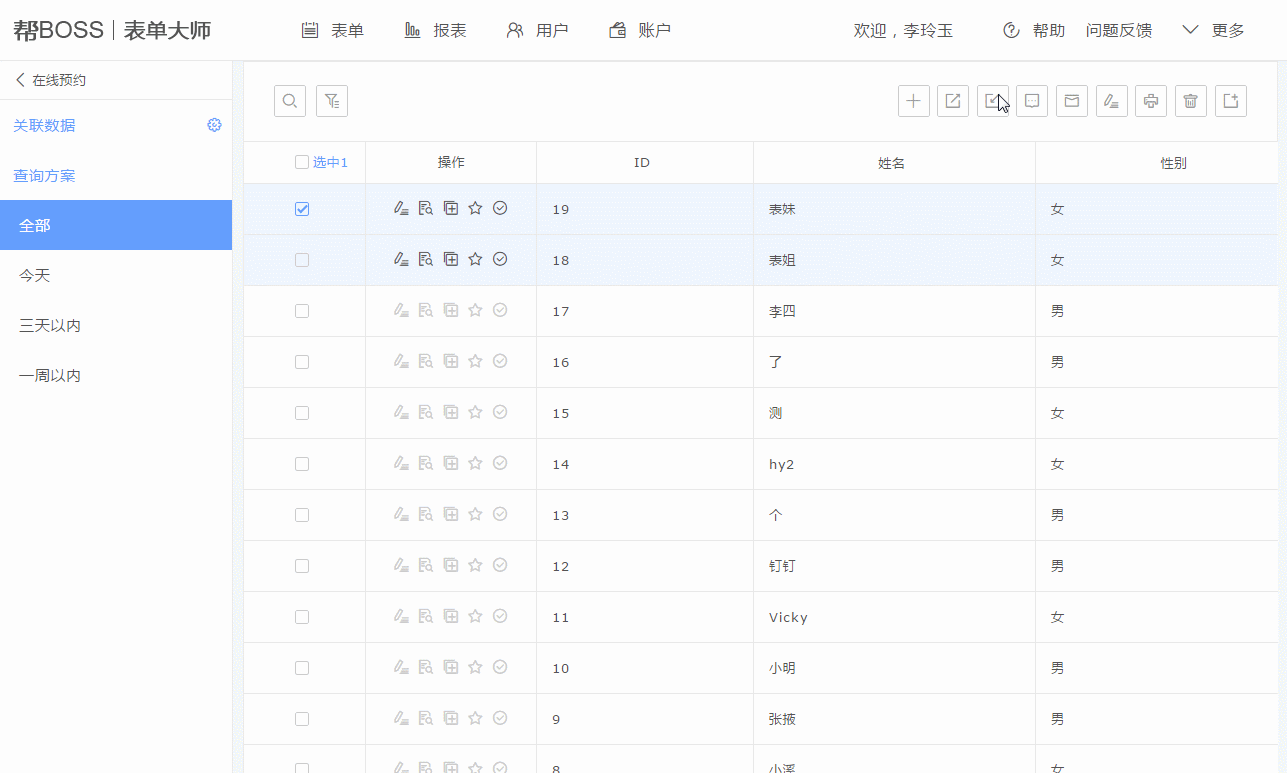This screenshot has height=773, width=1287.
Task: Select the row 11 Vicky checkbox
Action: (302, 617)
